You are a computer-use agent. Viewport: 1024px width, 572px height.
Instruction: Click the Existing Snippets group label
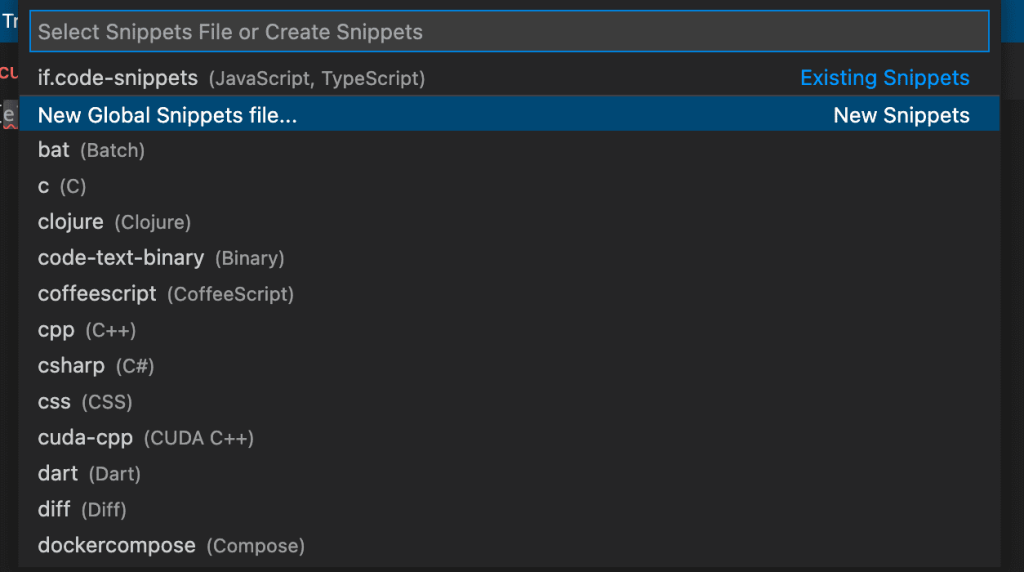(x=885, y=78)
